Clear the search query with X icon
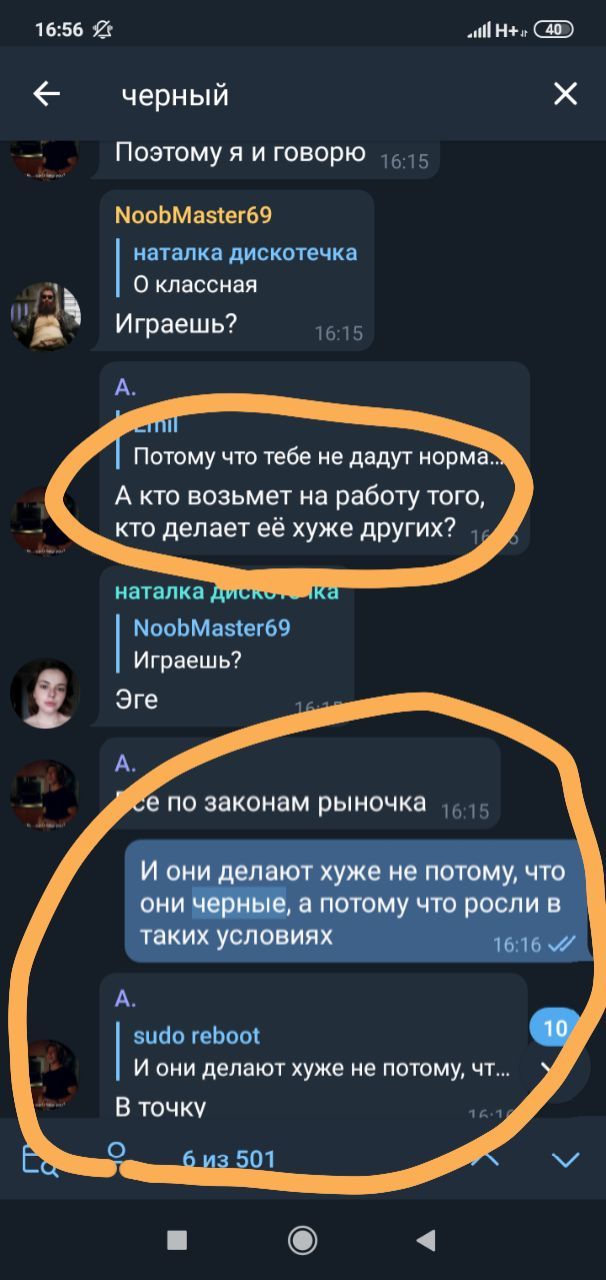Screen dimensions: 606x1280 pyautogui.click(x=565, y=94)
